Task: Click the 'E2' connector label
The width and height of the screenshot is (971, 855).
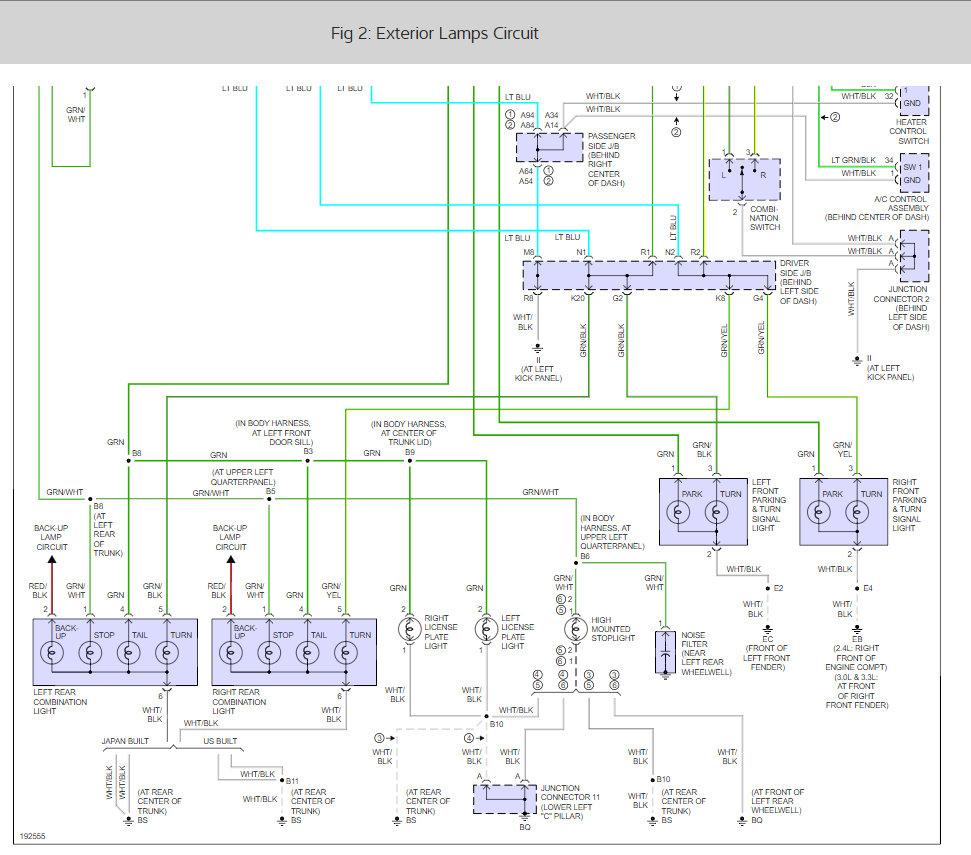Action: 778,588
